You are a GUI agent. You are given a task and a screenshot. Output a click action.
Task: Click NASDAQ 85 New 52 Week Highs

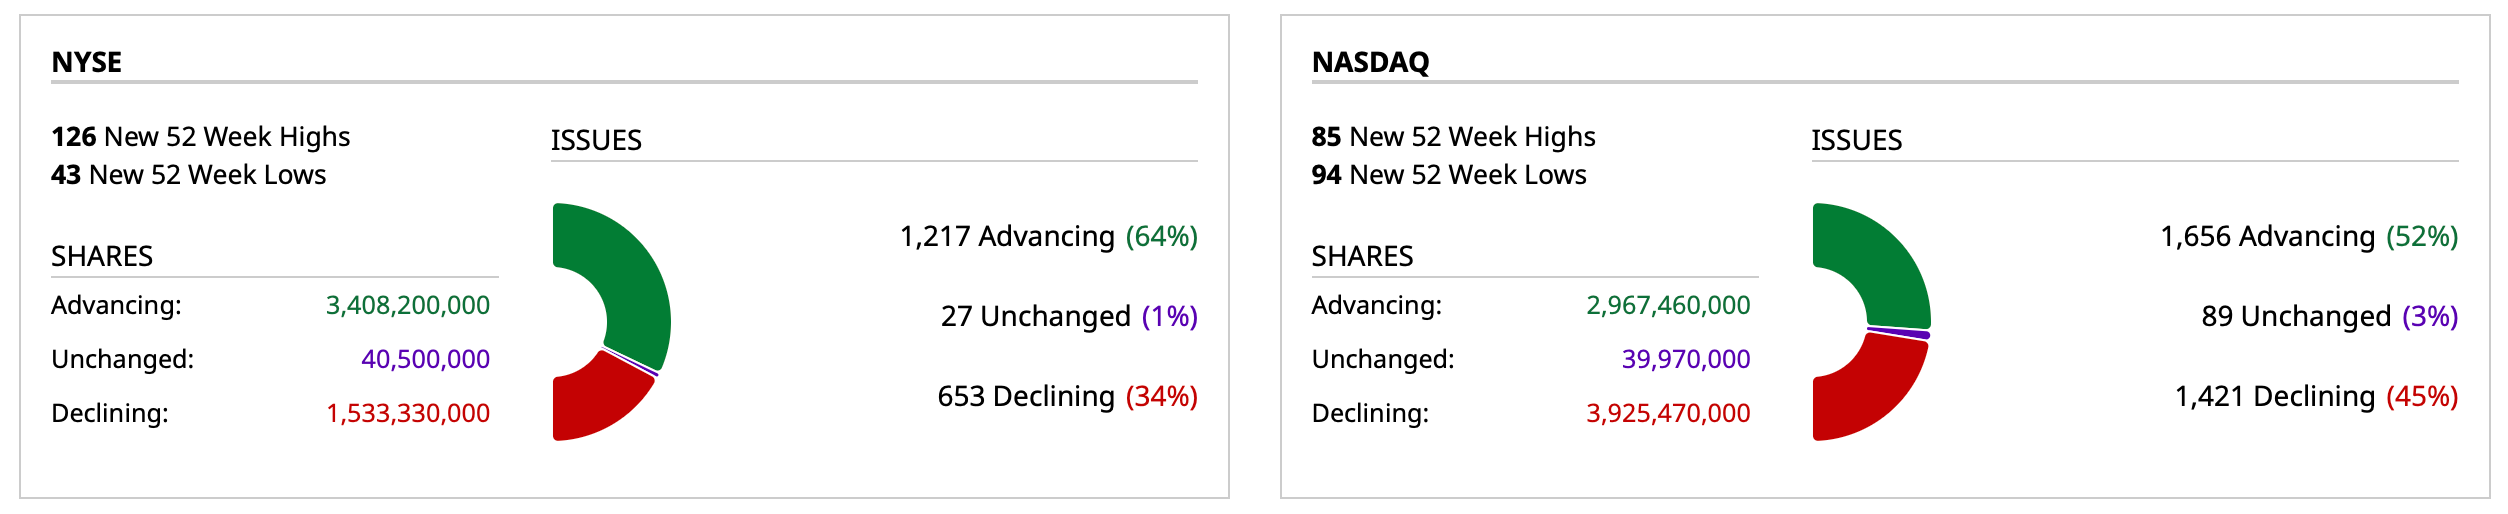[x=1453, y=136]
